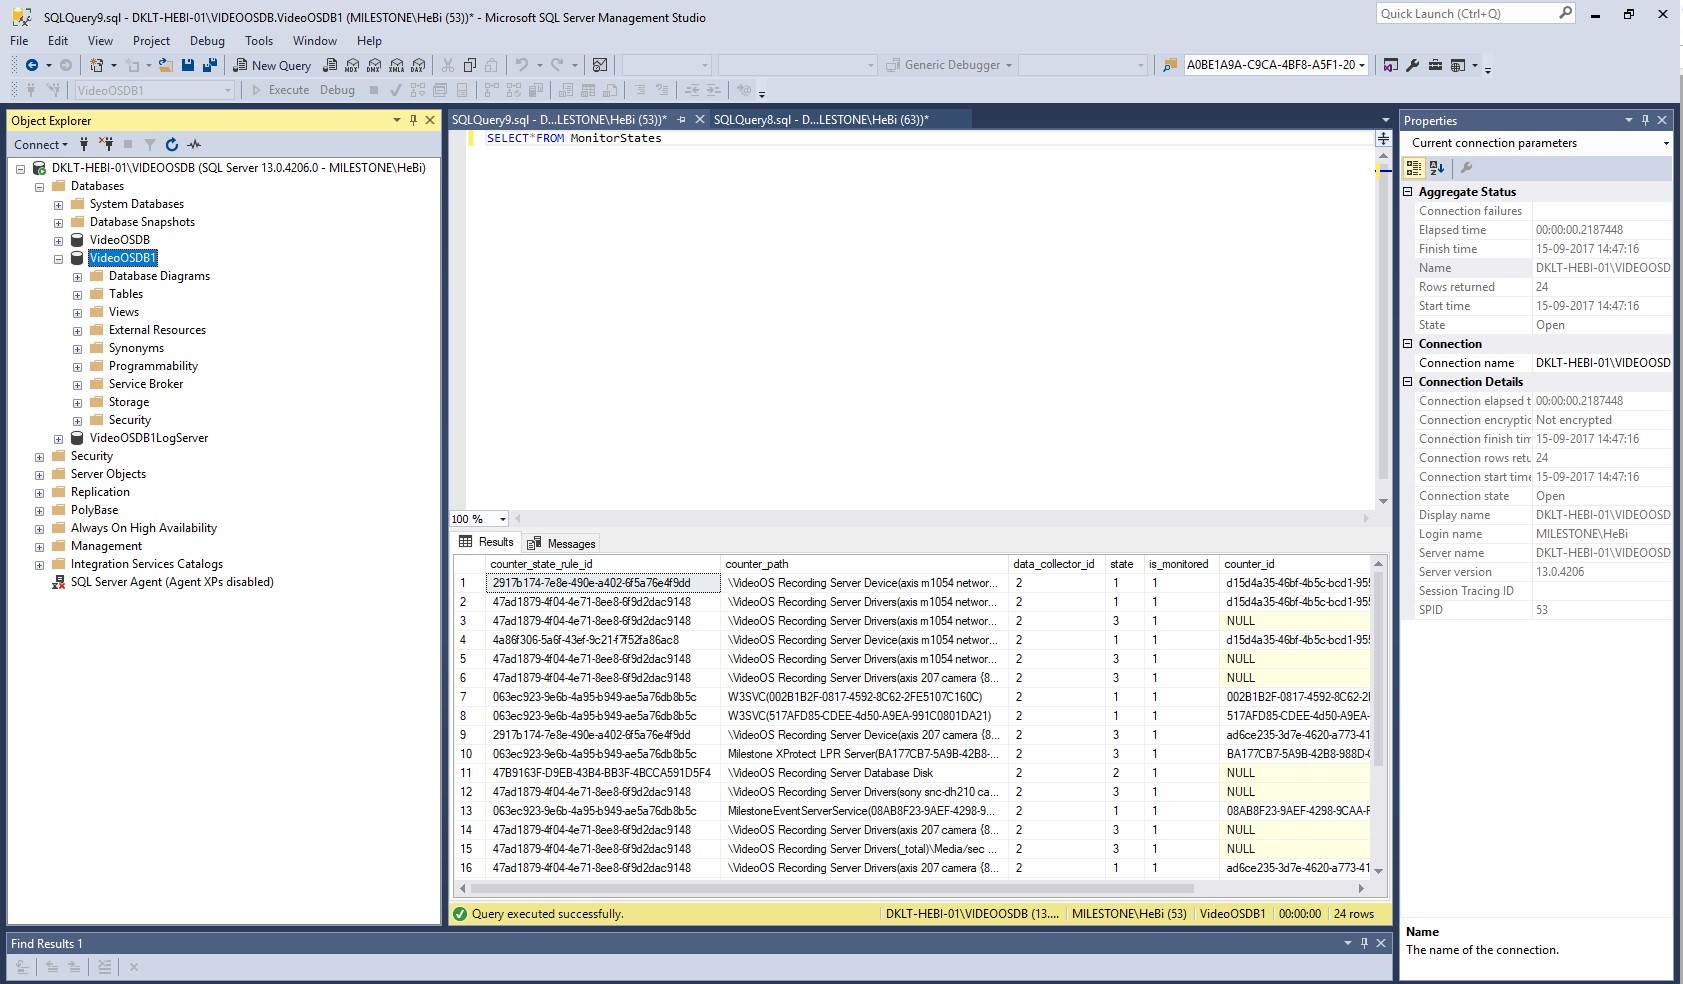Viewport: 1683px width, 984px height.
Task: Toggle auto-hide pin on Find Results 1
Action: tap(1364, 943)
